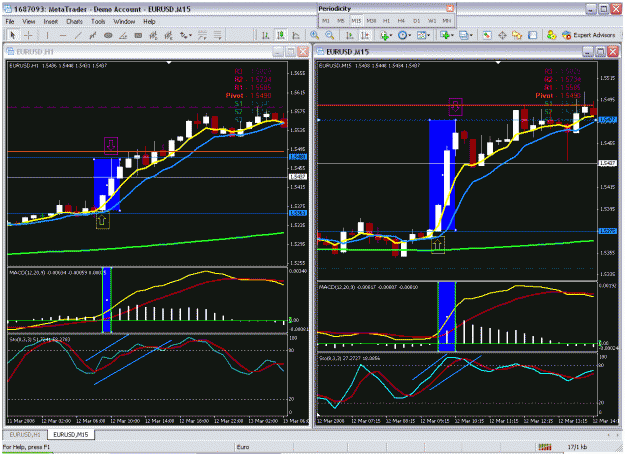
Task: Click the New Order icon
Action: [551, 35]
